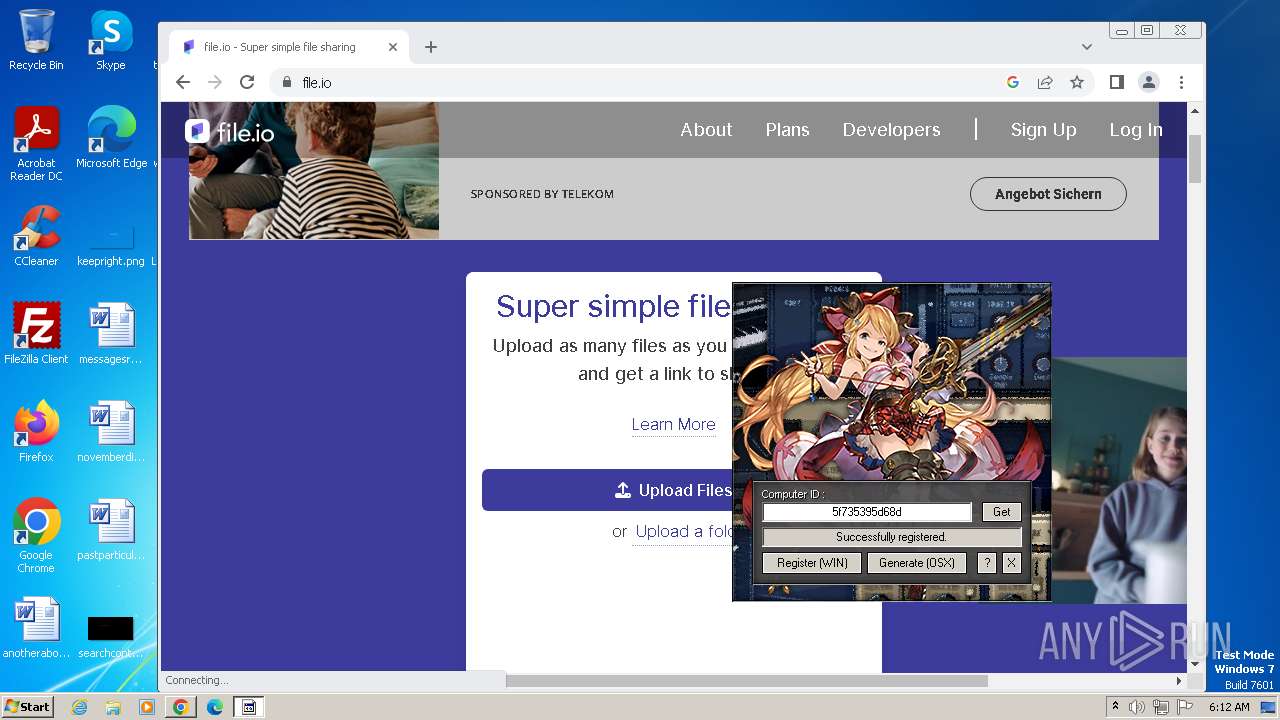Switch to Chrome in taskbar
1280x720 pixels.
pos(181,707)
